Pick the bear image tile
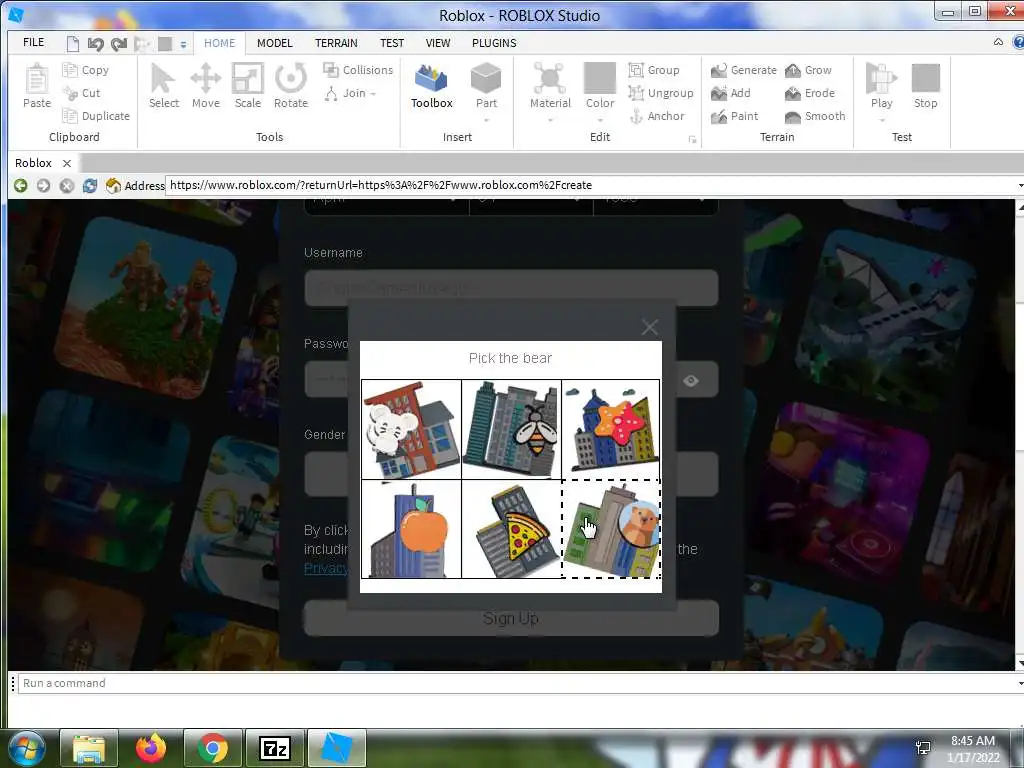 coord(611,529)
